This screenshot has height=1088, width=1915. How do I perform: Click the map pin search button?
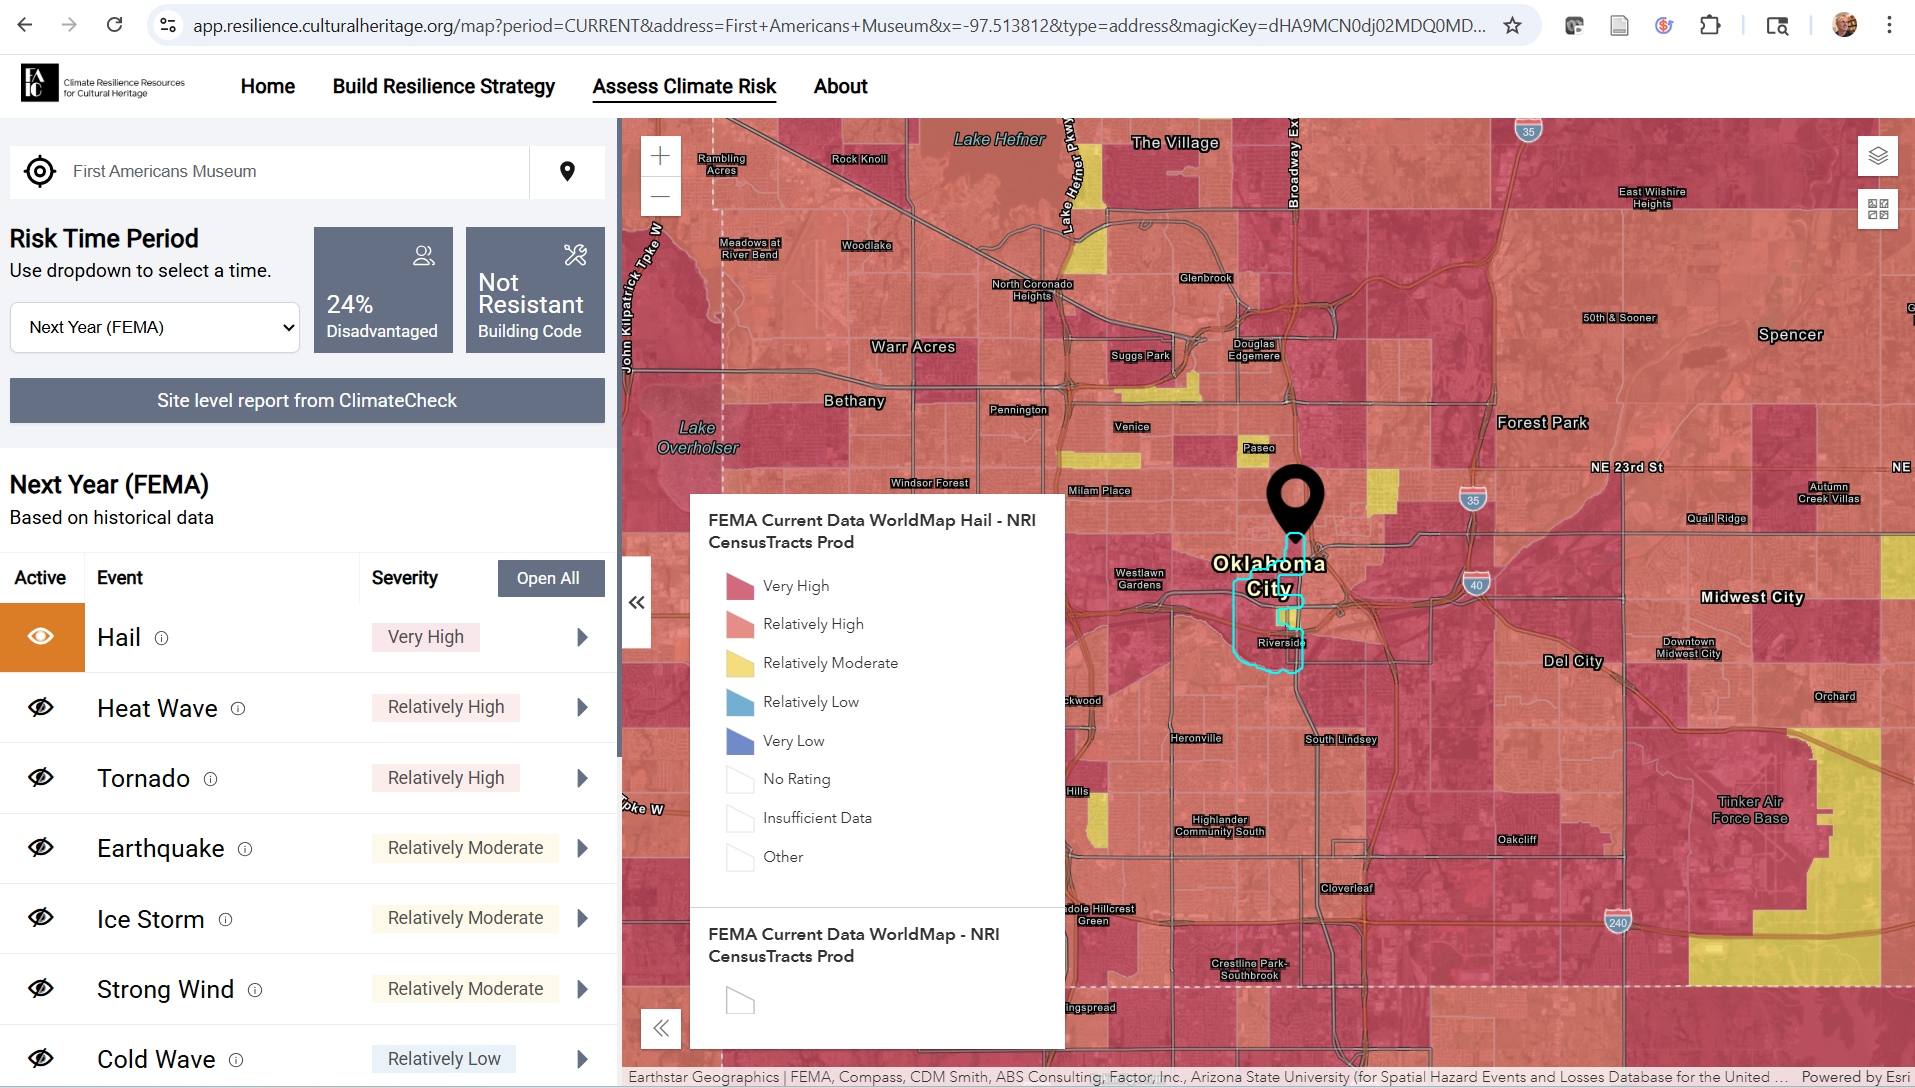[x=567, y=172]
